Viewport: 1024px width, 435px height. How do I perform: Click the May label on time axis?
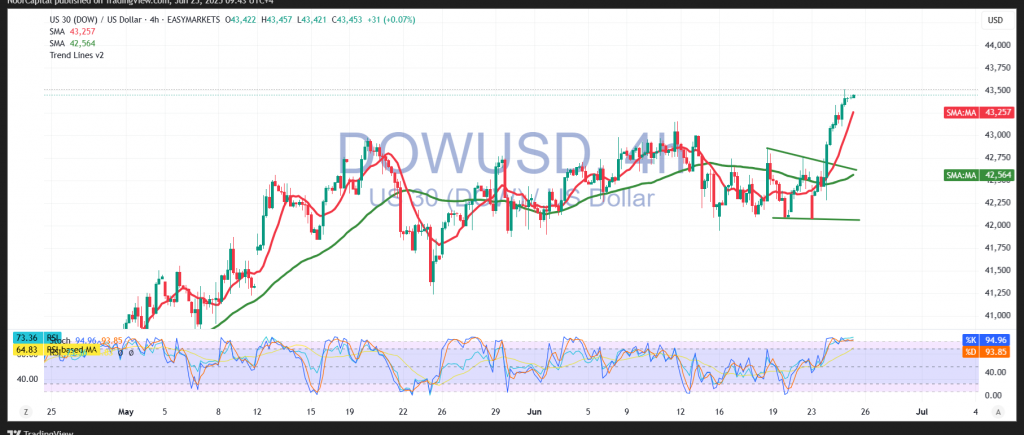(x=125, y=412)
